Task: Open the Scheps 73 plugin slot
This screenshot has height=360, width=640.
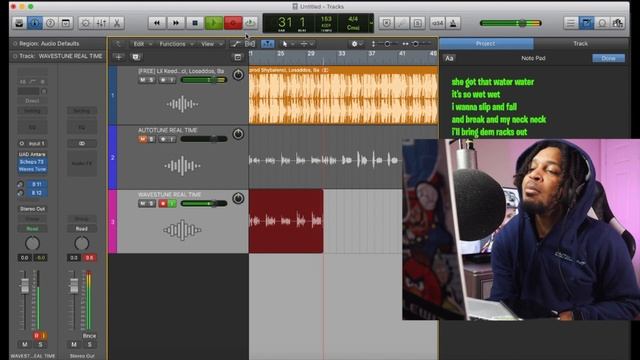Action: (33, 162)
